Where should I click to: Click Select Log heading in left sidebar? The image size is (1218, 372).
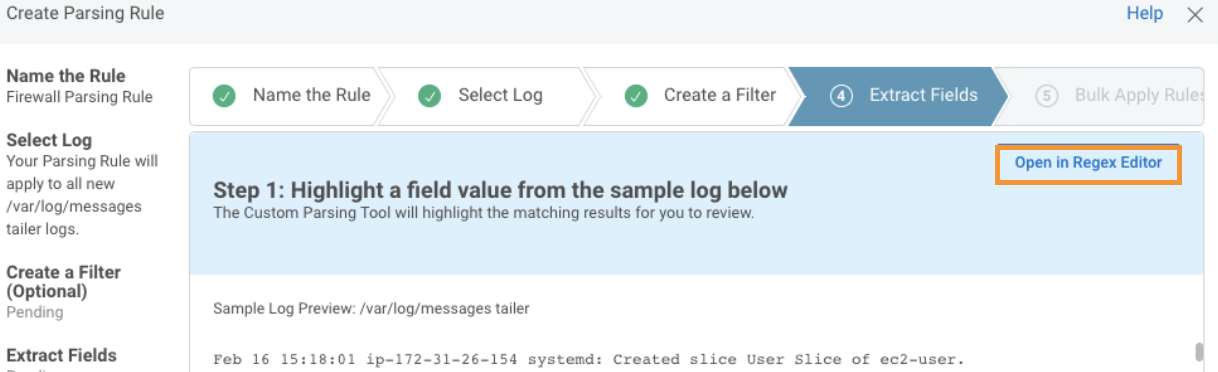pos(49,140)
